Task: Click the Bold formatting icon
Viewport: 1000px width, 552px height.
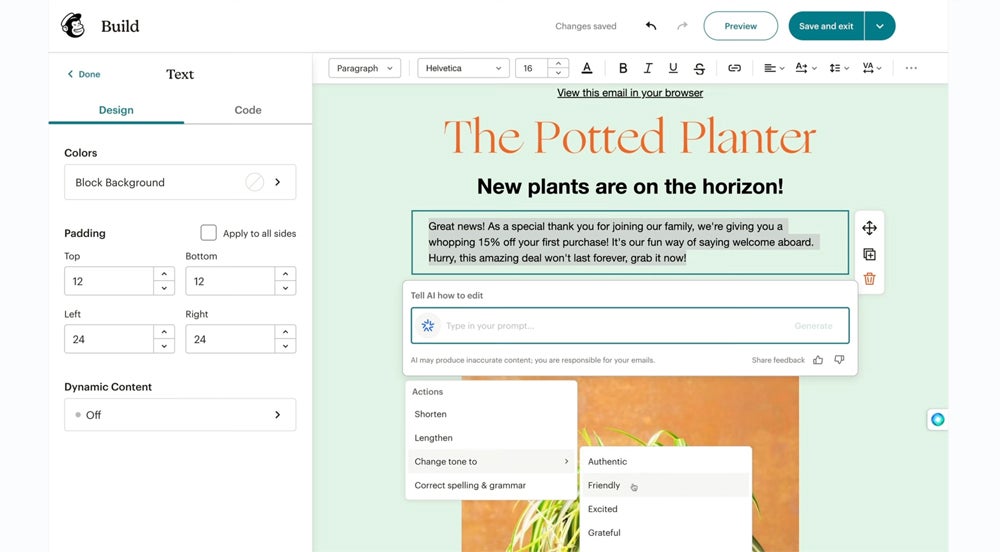Action: point(623,68)
